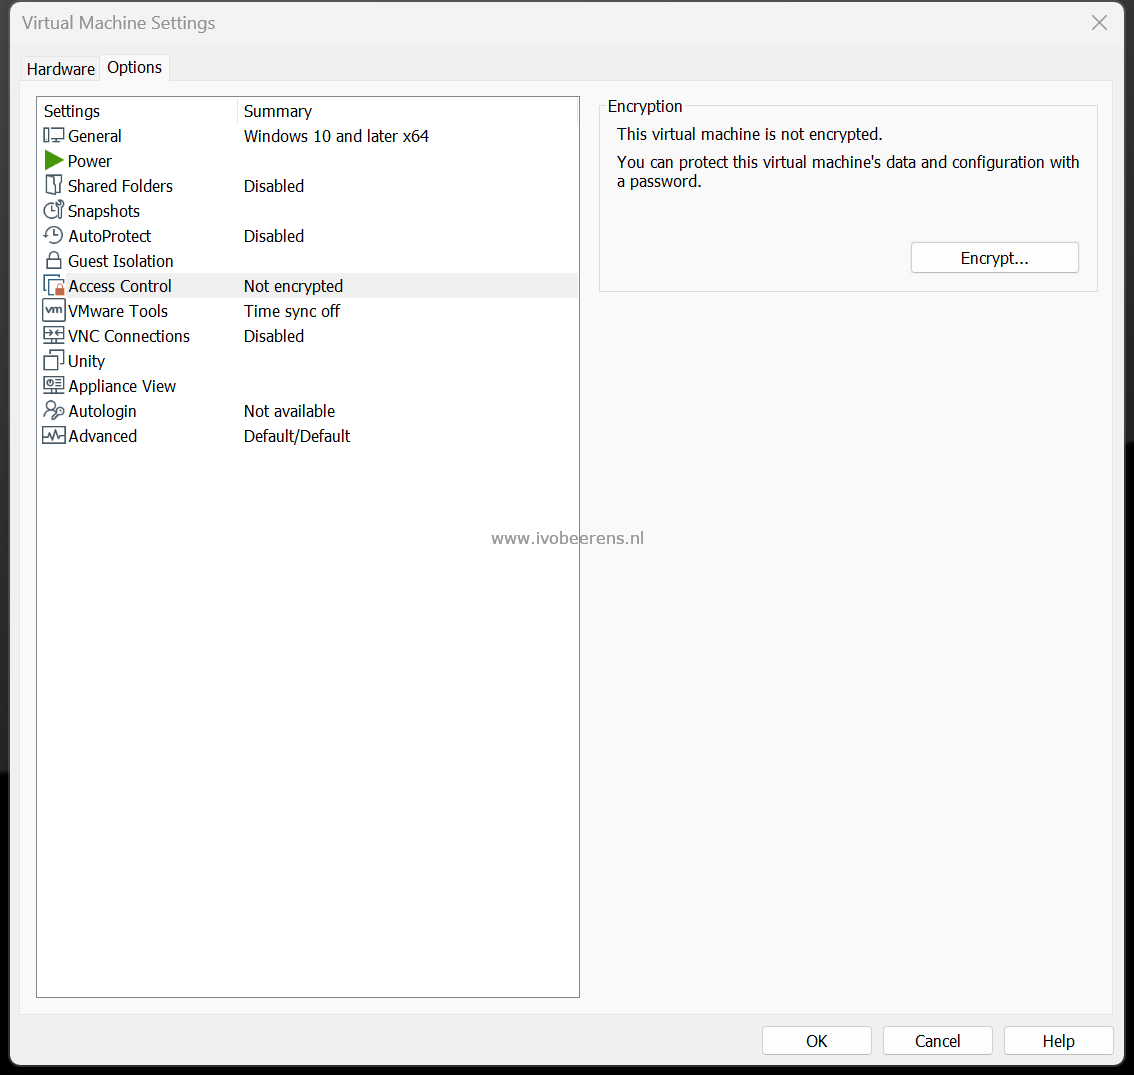1134x1075 pixels.
Task: Open Help for VM settings
Action: point(1058,1041)
